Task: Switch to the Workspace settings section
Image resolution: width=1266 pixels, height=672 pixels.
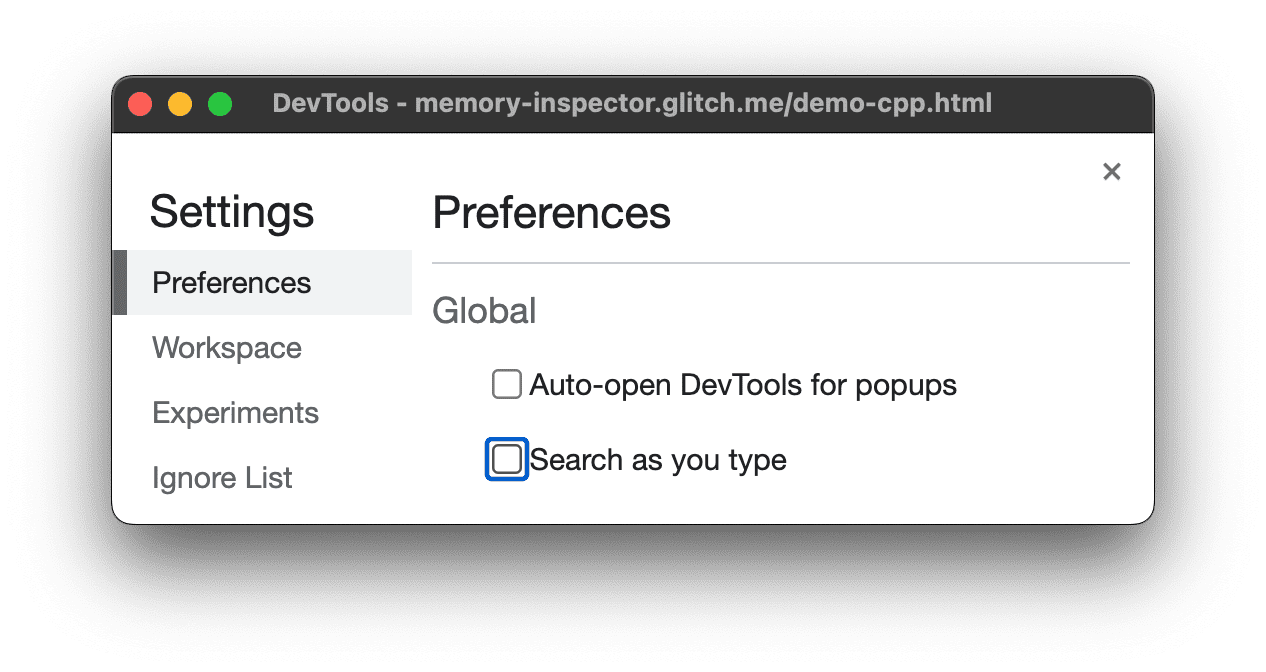Action: click(226, 347)
